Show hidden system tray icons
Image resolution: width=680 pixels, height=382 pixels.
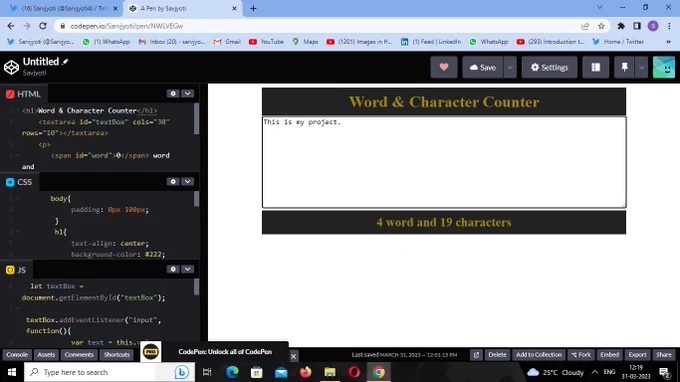[595, 372]
